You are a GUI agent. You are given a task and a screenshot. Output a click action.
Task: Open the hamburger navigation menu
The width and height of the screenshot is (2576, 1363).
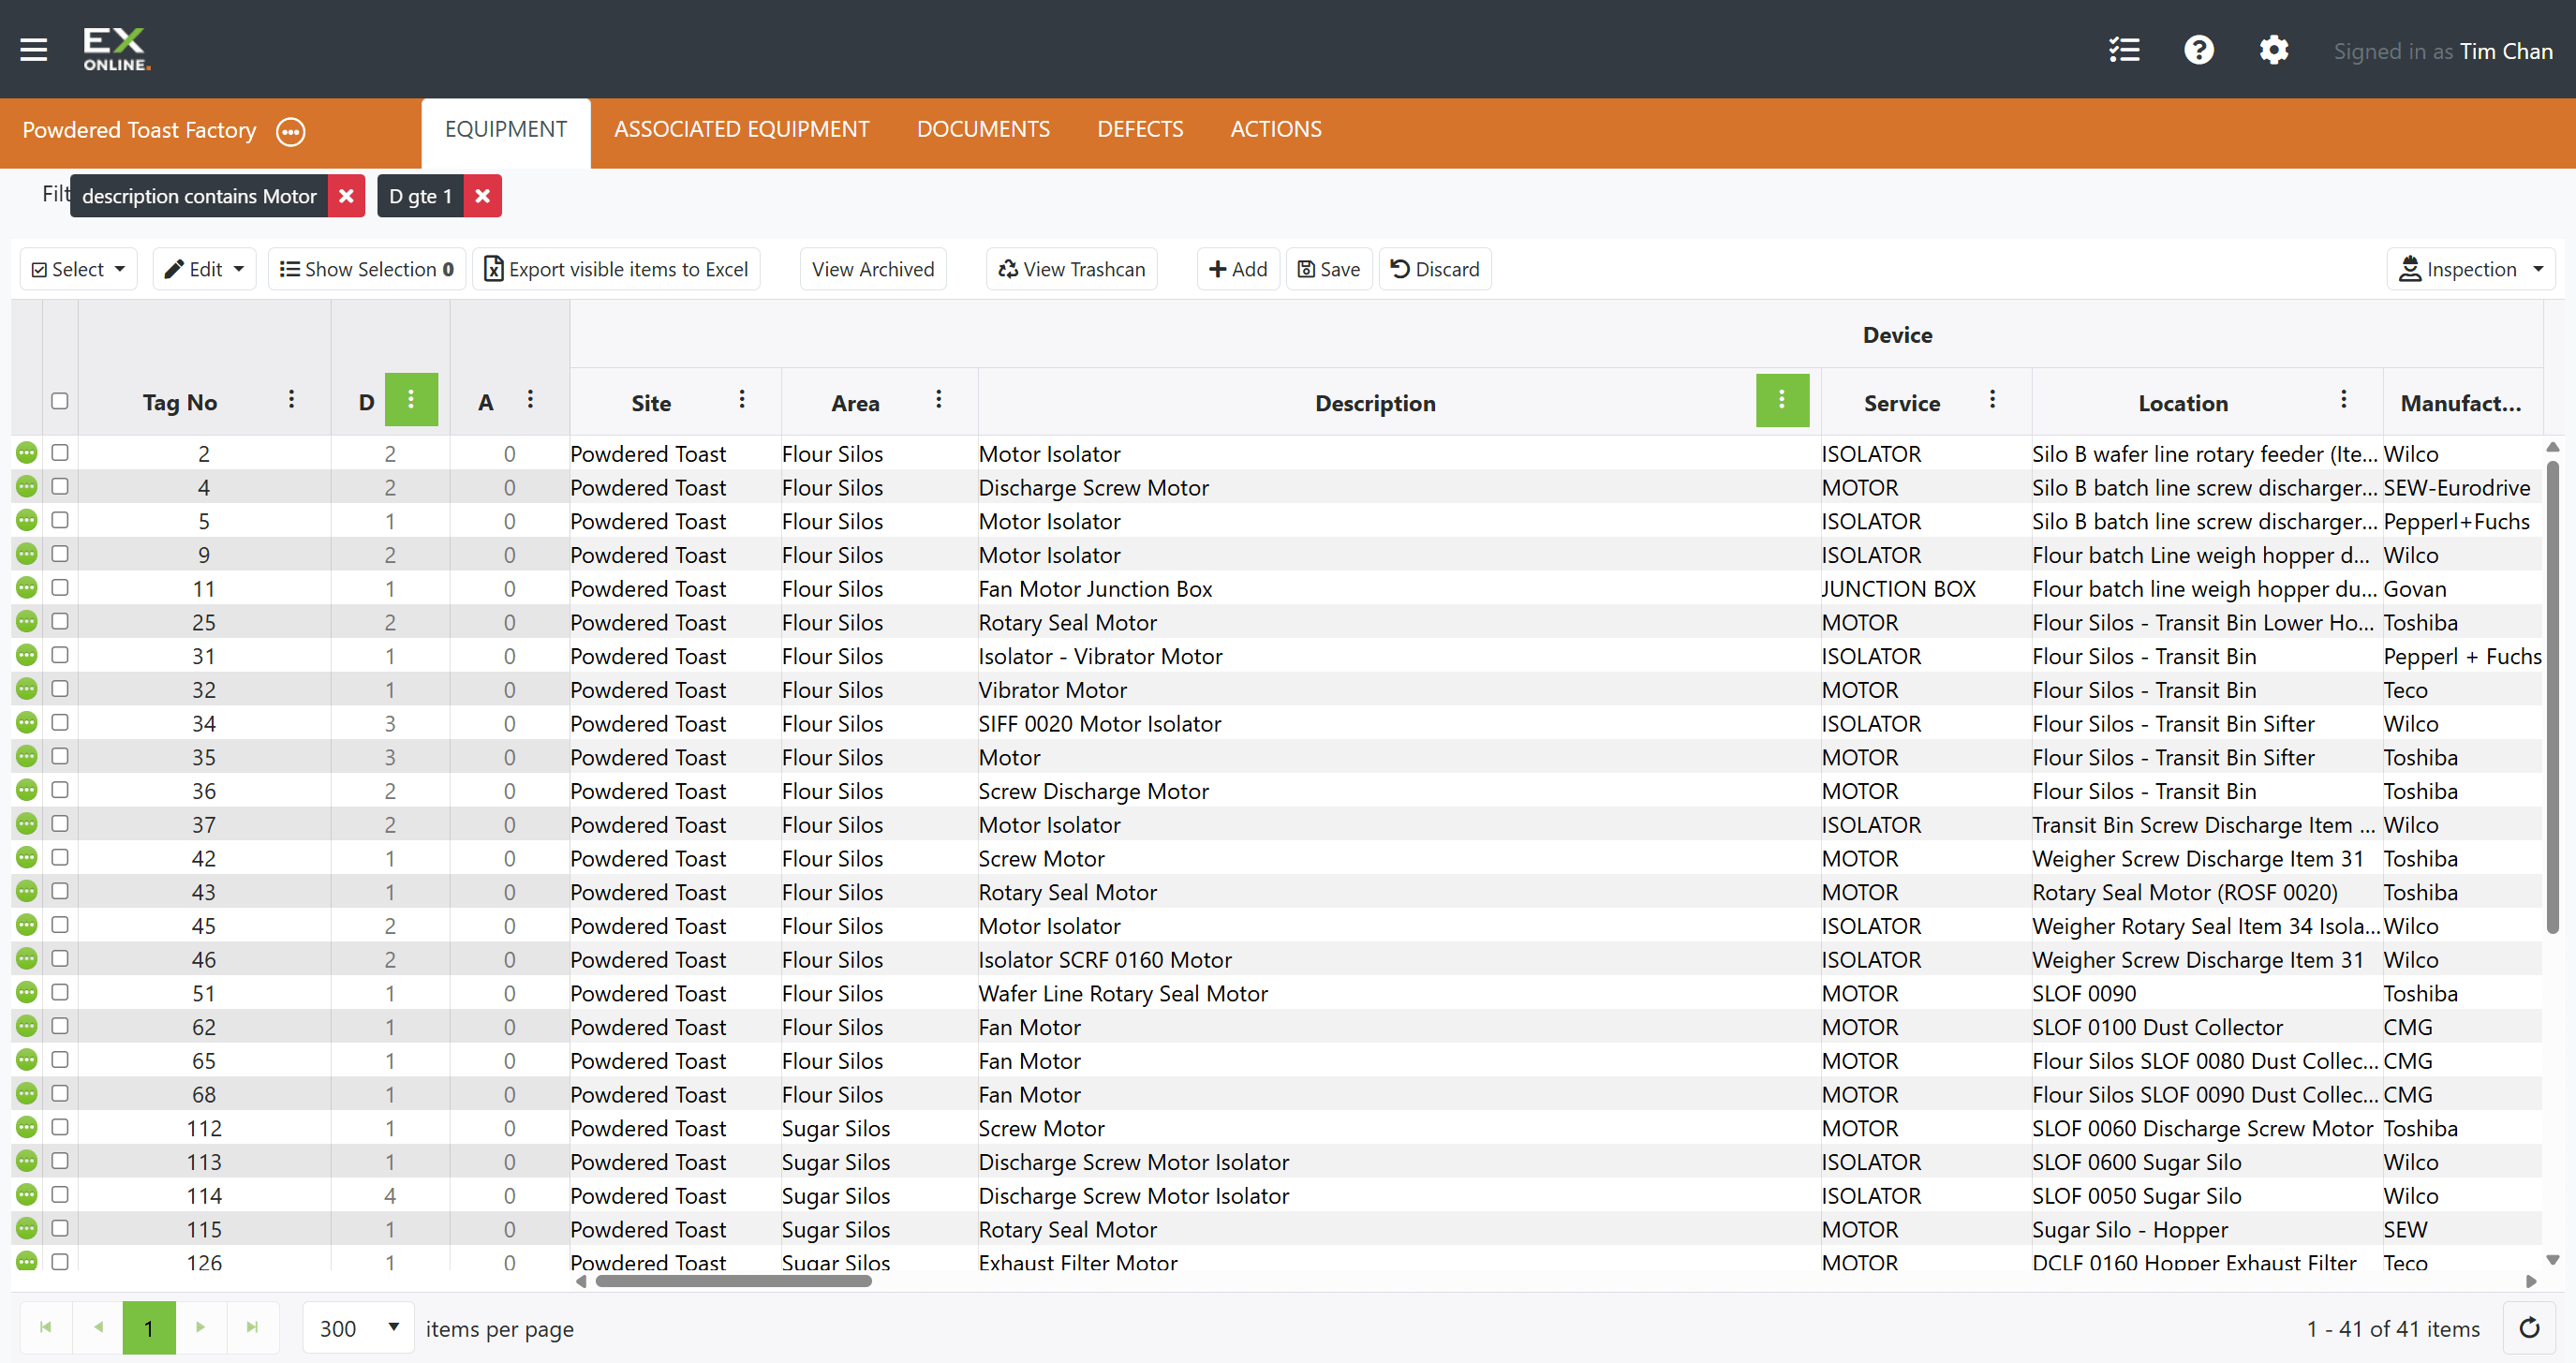coord(34,49)
